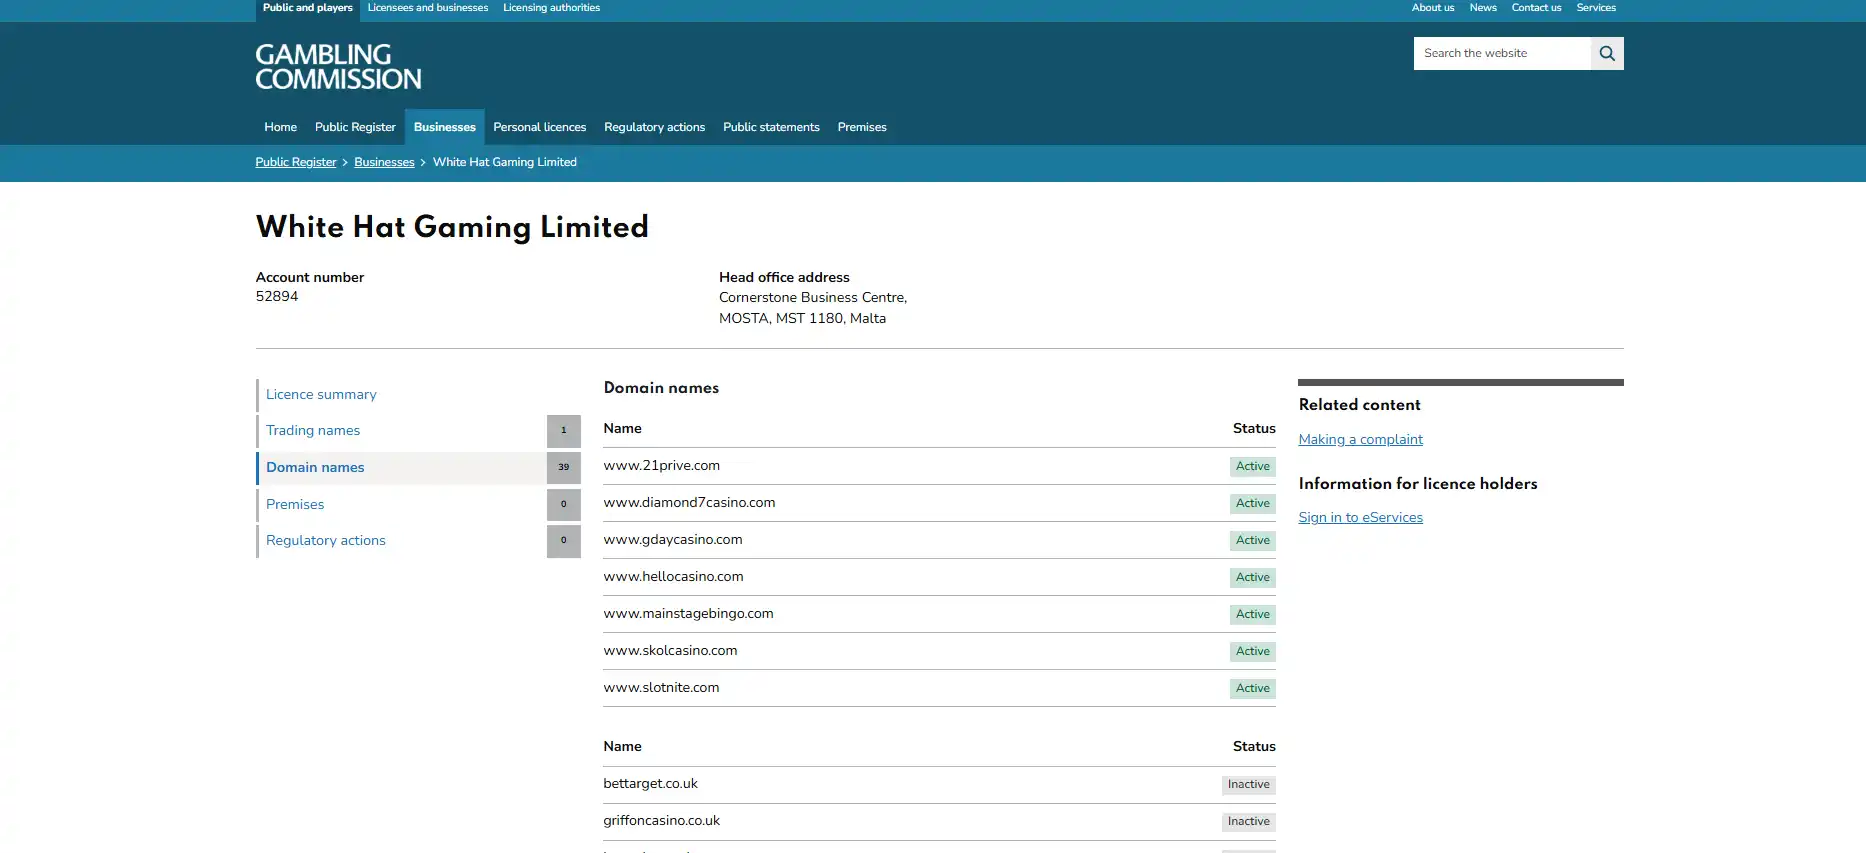Image resolution: width=1866 pixels, height=853 pixels.
Task: Select www.21prive.com domain text
Action: [x=662, y=466]
